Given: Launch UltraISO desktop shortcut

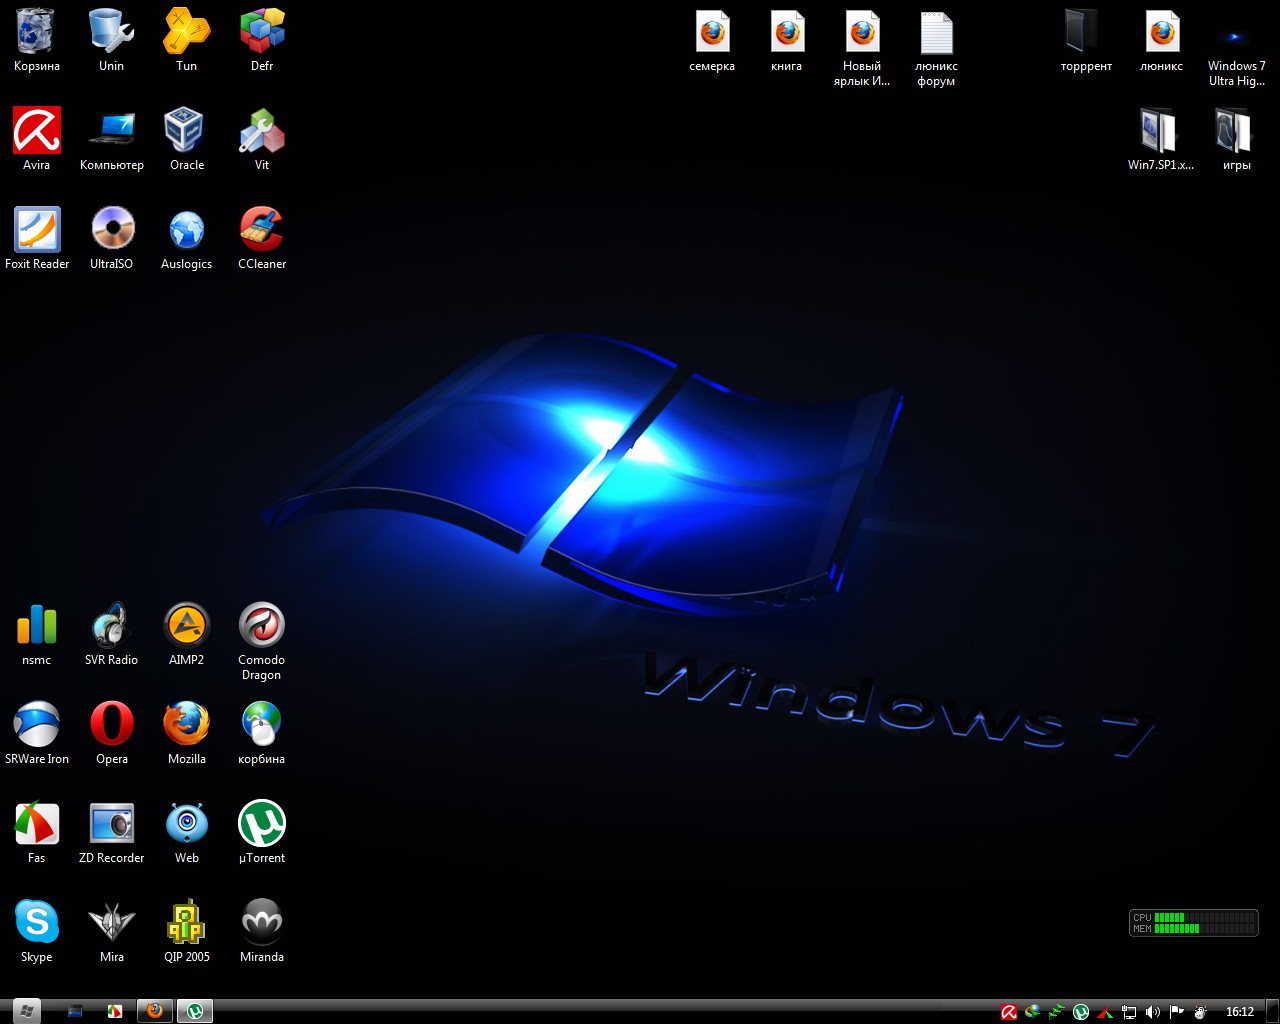Looking at the screenshot, I should (x=112, y=238).
